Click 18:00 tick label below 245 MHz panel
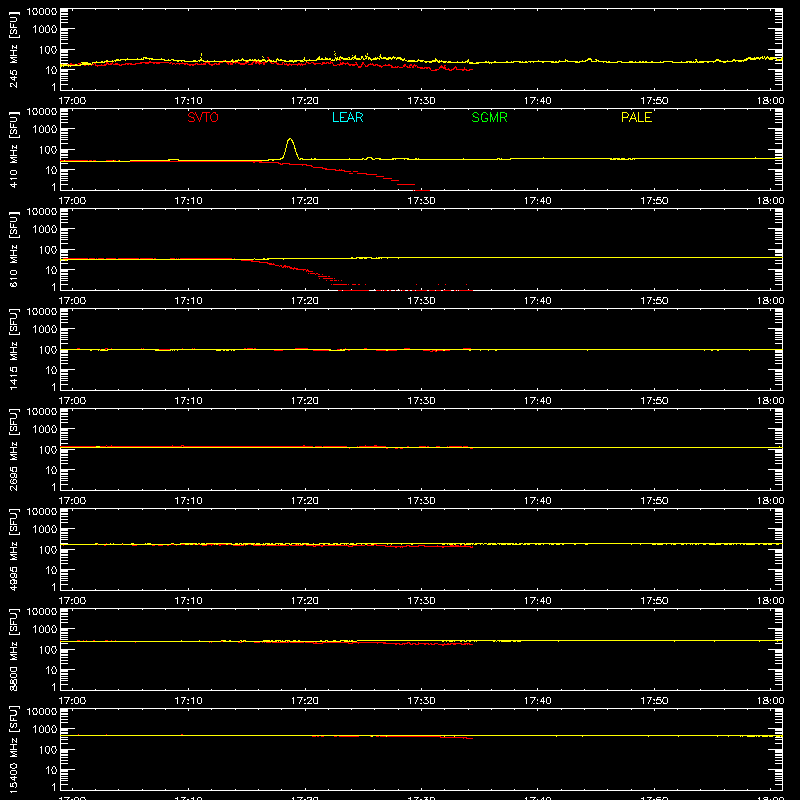Image resolution: width=800 pixels, height=800 pixels. 770,101
